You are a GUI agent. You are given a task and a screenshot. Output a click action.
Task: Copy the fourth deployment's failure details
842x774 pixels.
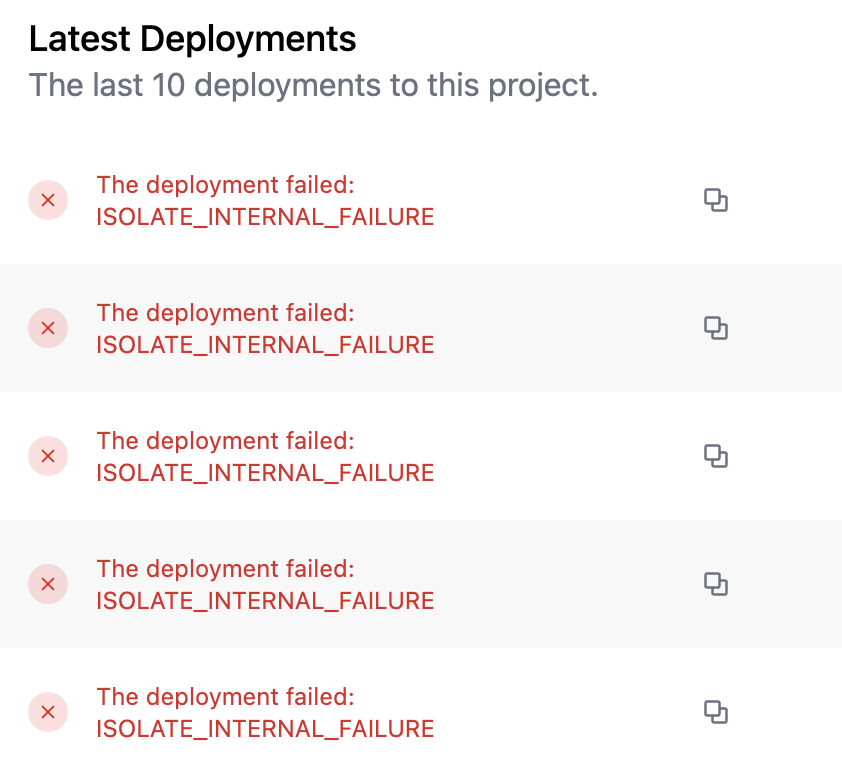pyautogui.click(x=715, y=584)
